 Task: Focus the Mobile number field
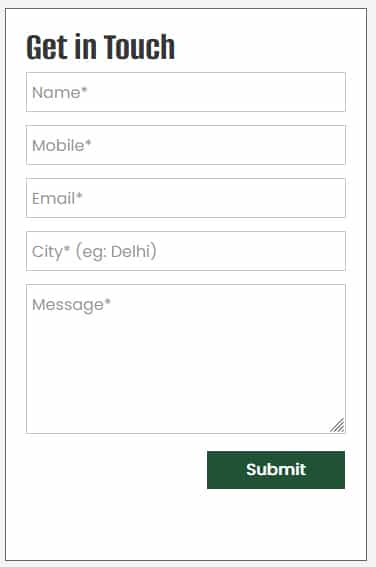tap(186, 145)
